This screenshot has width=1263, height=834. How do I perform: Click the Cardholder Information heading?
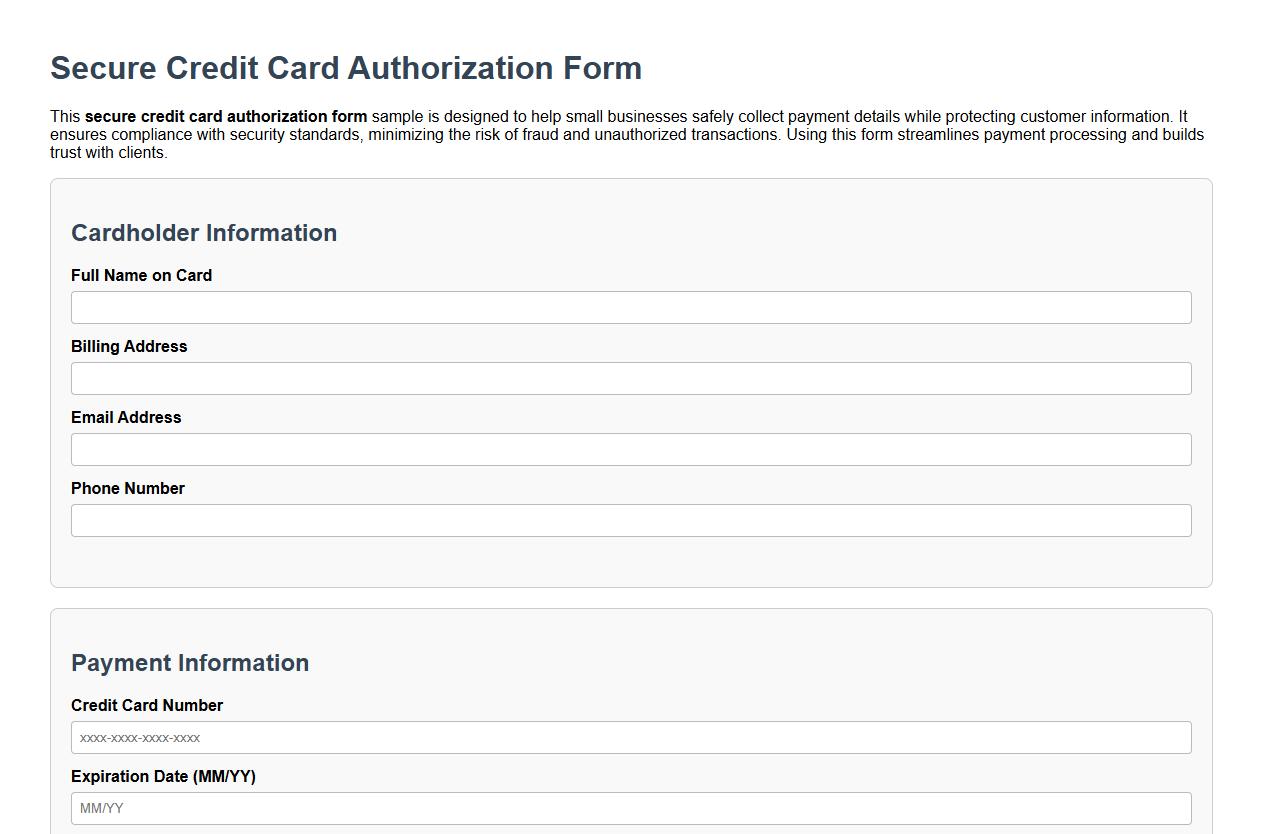pos(204,233)
